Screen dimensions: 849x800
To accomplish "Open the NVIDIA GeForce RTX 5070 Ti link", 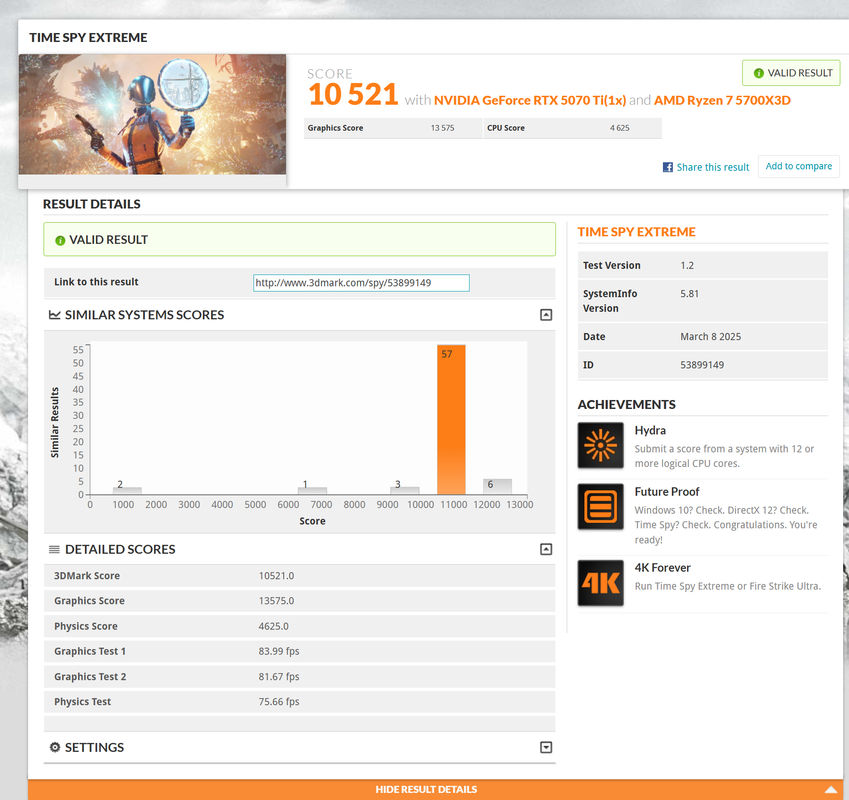I will 530,100.
